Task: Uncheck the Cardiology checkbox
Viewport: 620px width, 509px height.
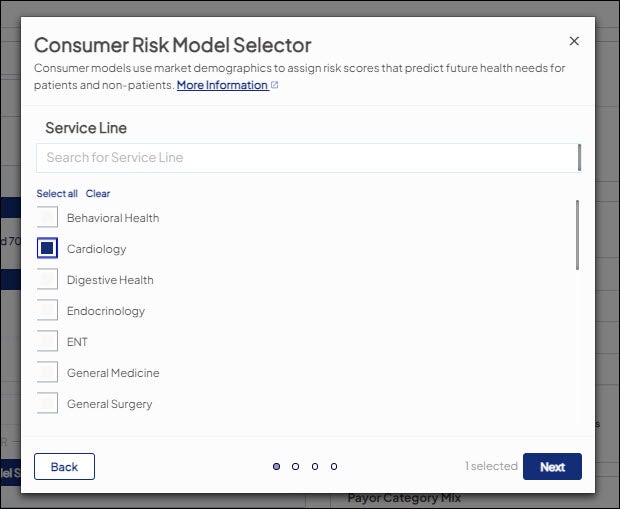Action: tap(47, 249)
